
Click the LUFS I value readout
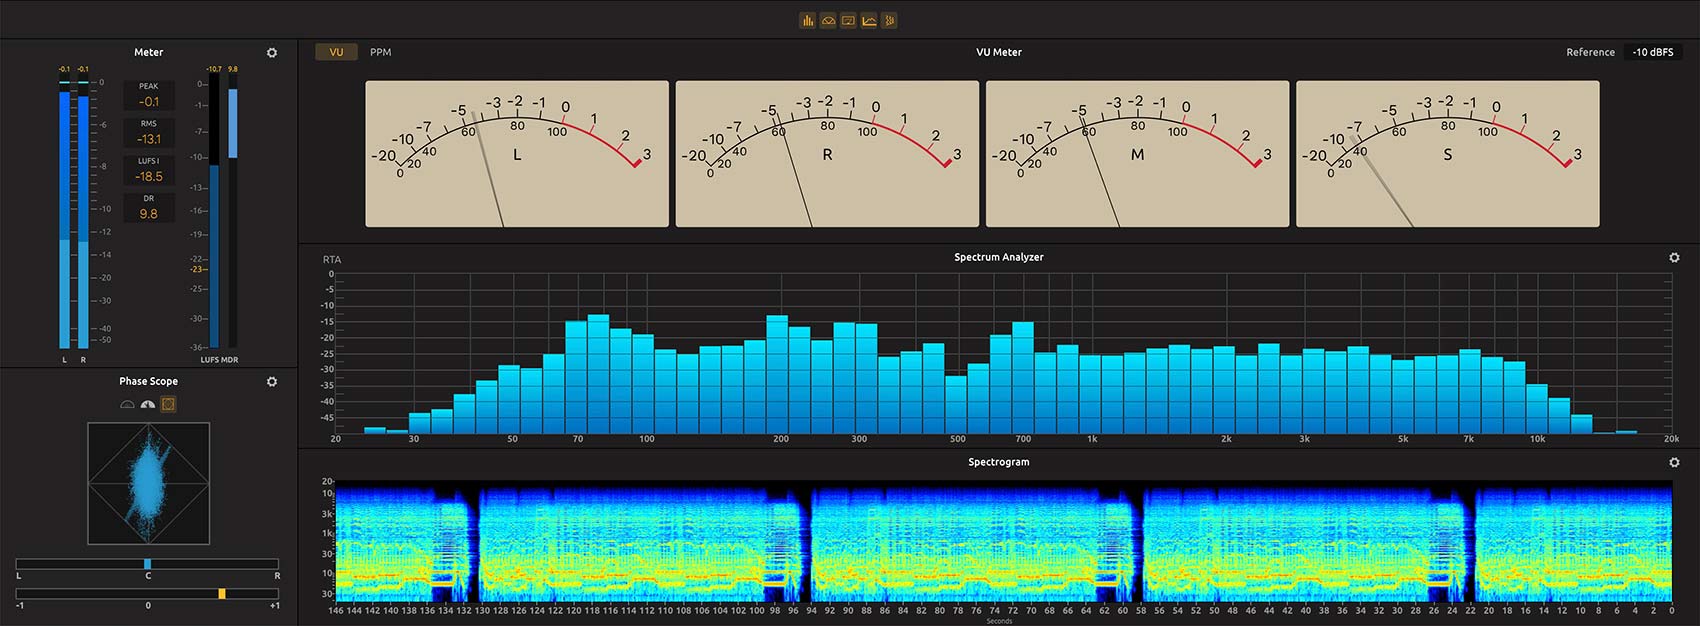(149, 176)
